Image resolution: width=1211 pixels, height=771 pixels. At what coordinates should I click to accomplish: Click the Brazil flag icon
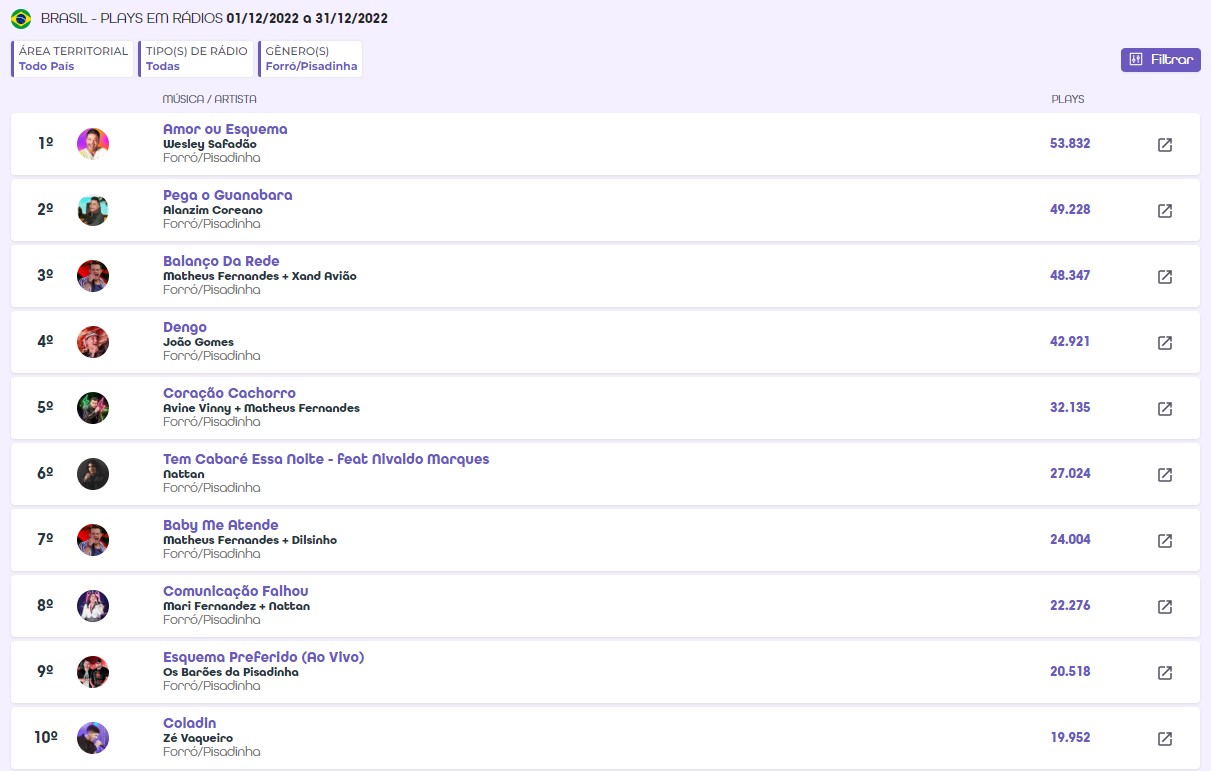click(21, 18)
